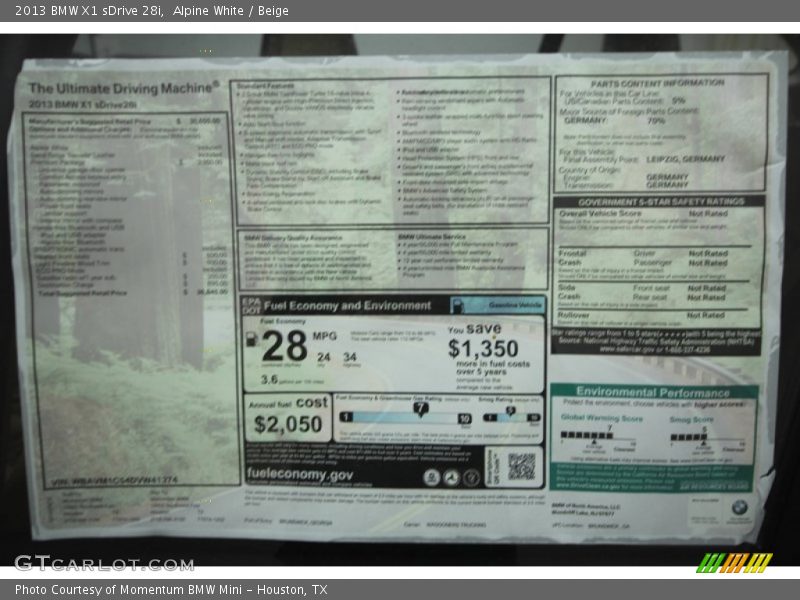
Task: Click the EPA DOT badge on fuel label
Action: point(251,306)
